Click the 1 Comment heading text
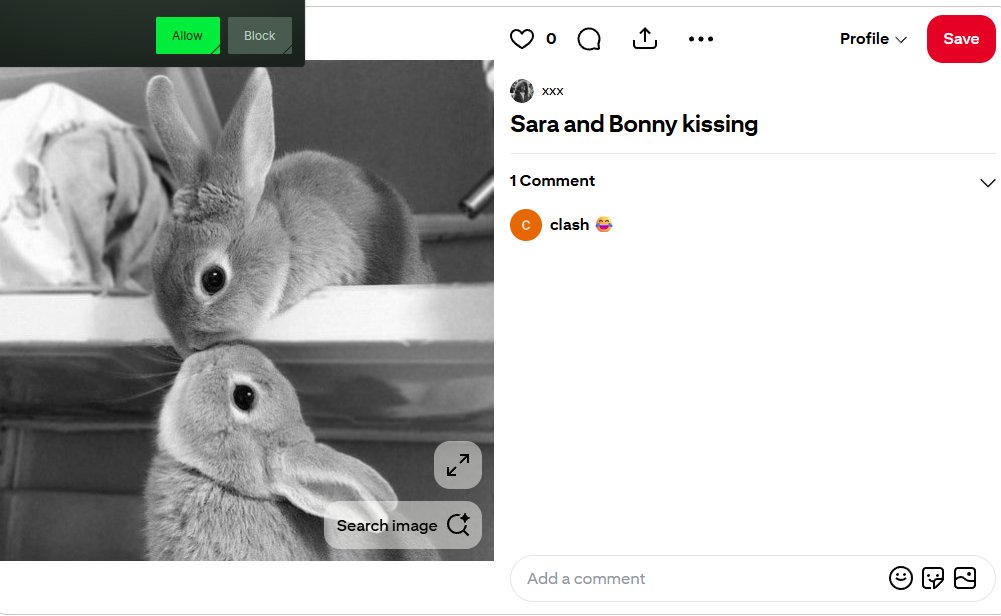1001x616 pixels. click(x=552, y=181)
